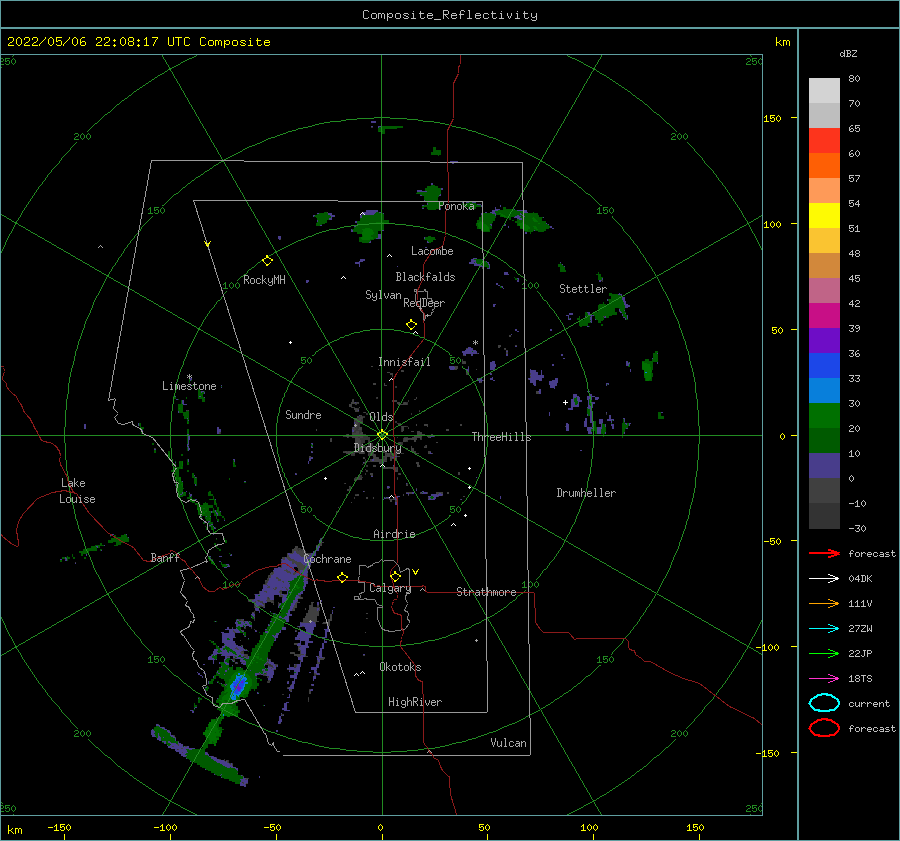
Task: Click the orange 111V arrow in legend
Action: coord(824,603)
